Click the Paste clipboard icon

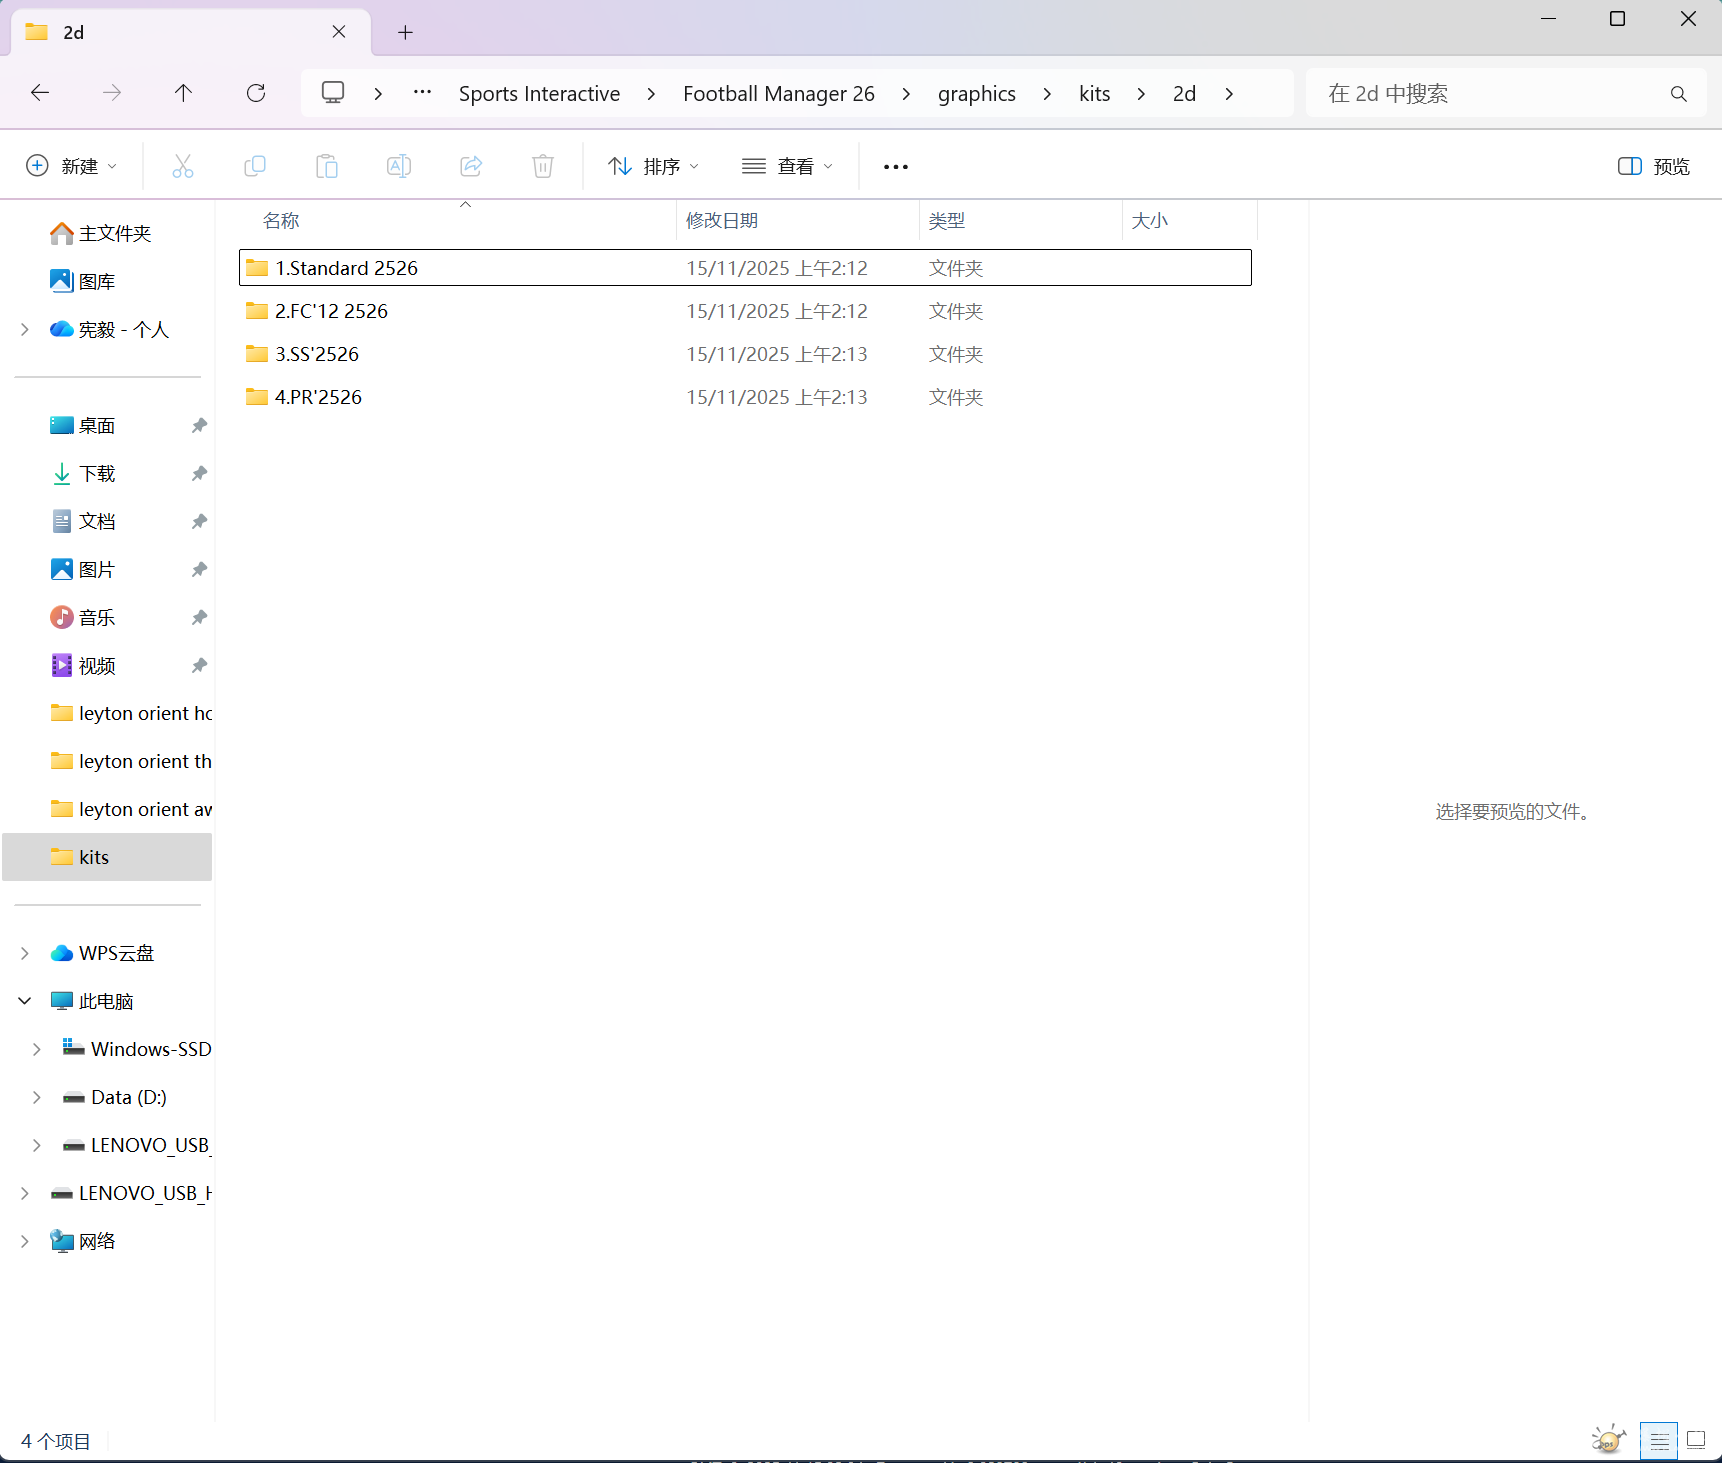(327, 166)
